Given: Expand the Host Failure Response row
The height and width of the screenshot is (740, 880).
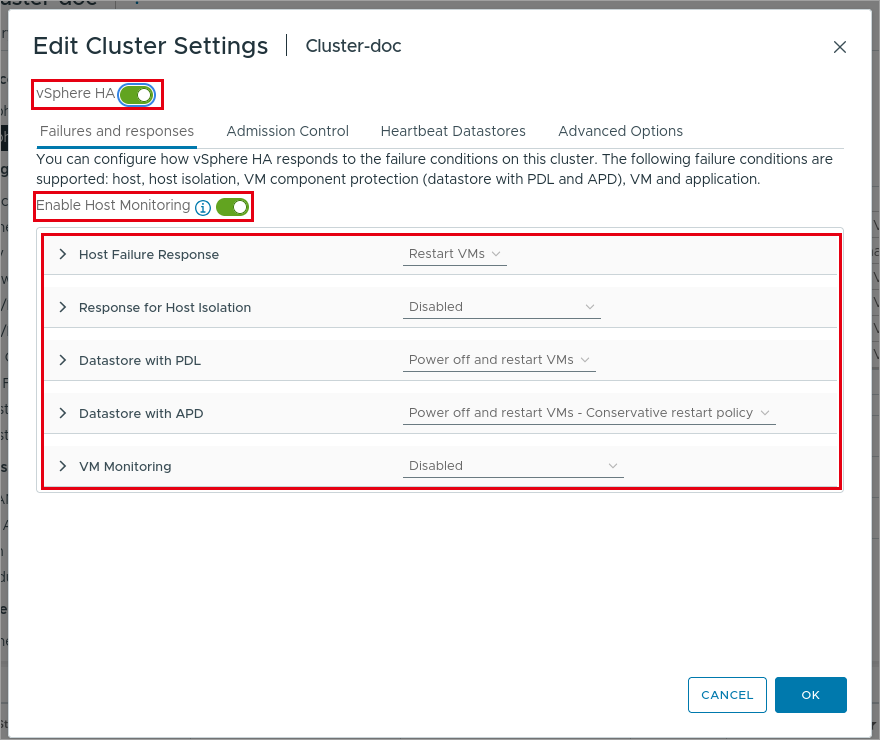Looking at the screenshot, I should [63, 254].
